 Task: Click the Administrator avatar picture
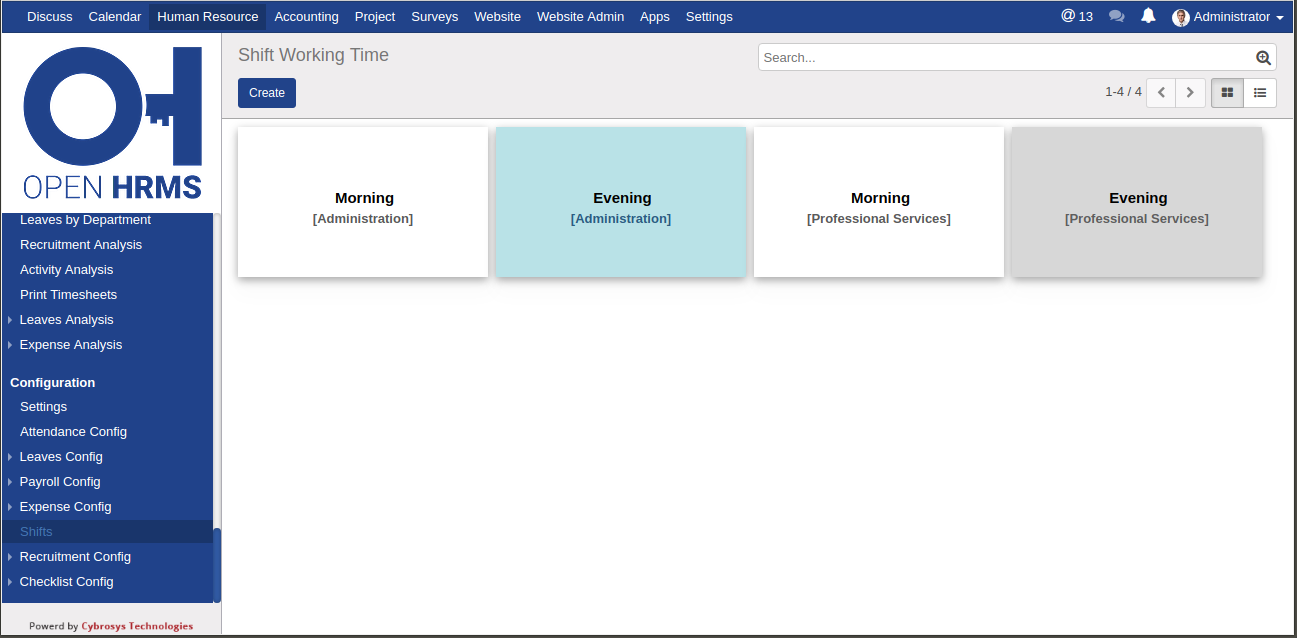point(1181,17)
